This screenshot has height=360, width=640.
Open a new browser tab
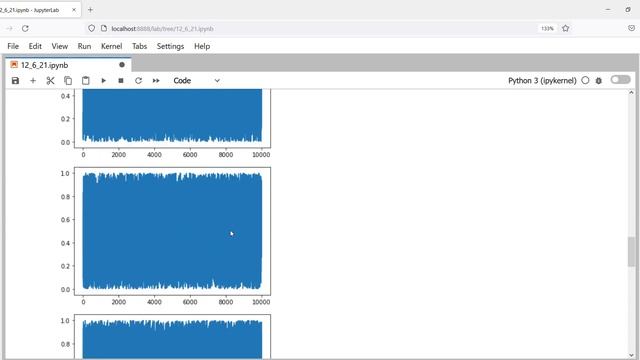coord(90,10)
